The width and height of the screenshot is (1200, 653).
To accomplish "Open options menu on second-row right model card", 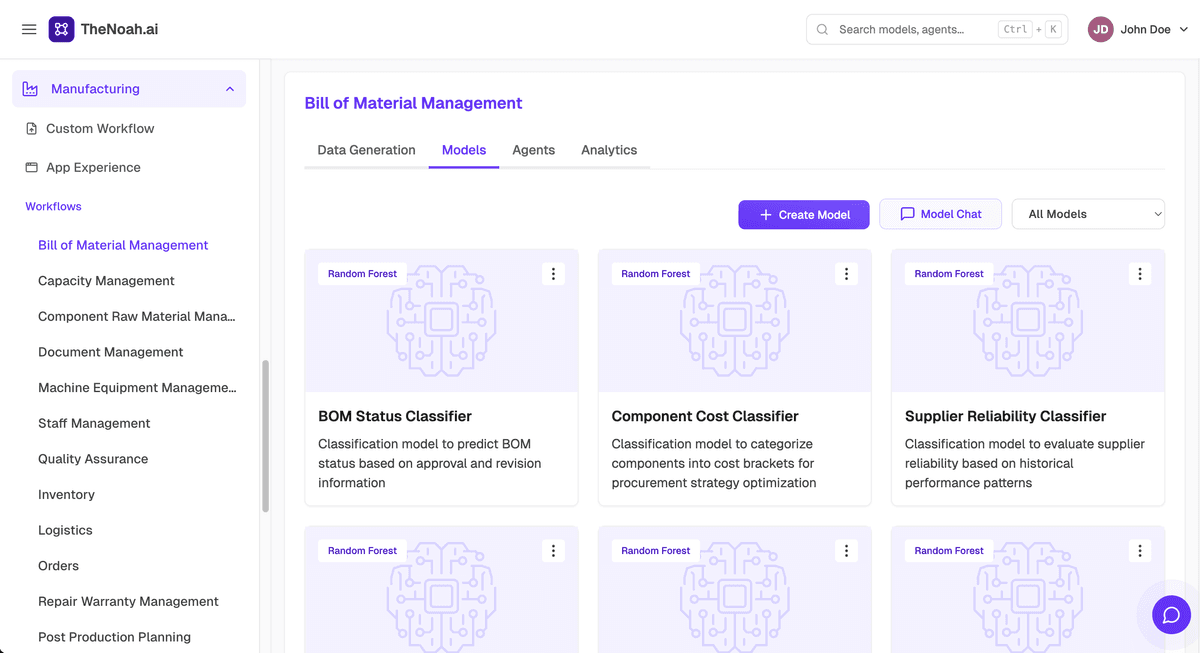I will [x=1140, y=551].
